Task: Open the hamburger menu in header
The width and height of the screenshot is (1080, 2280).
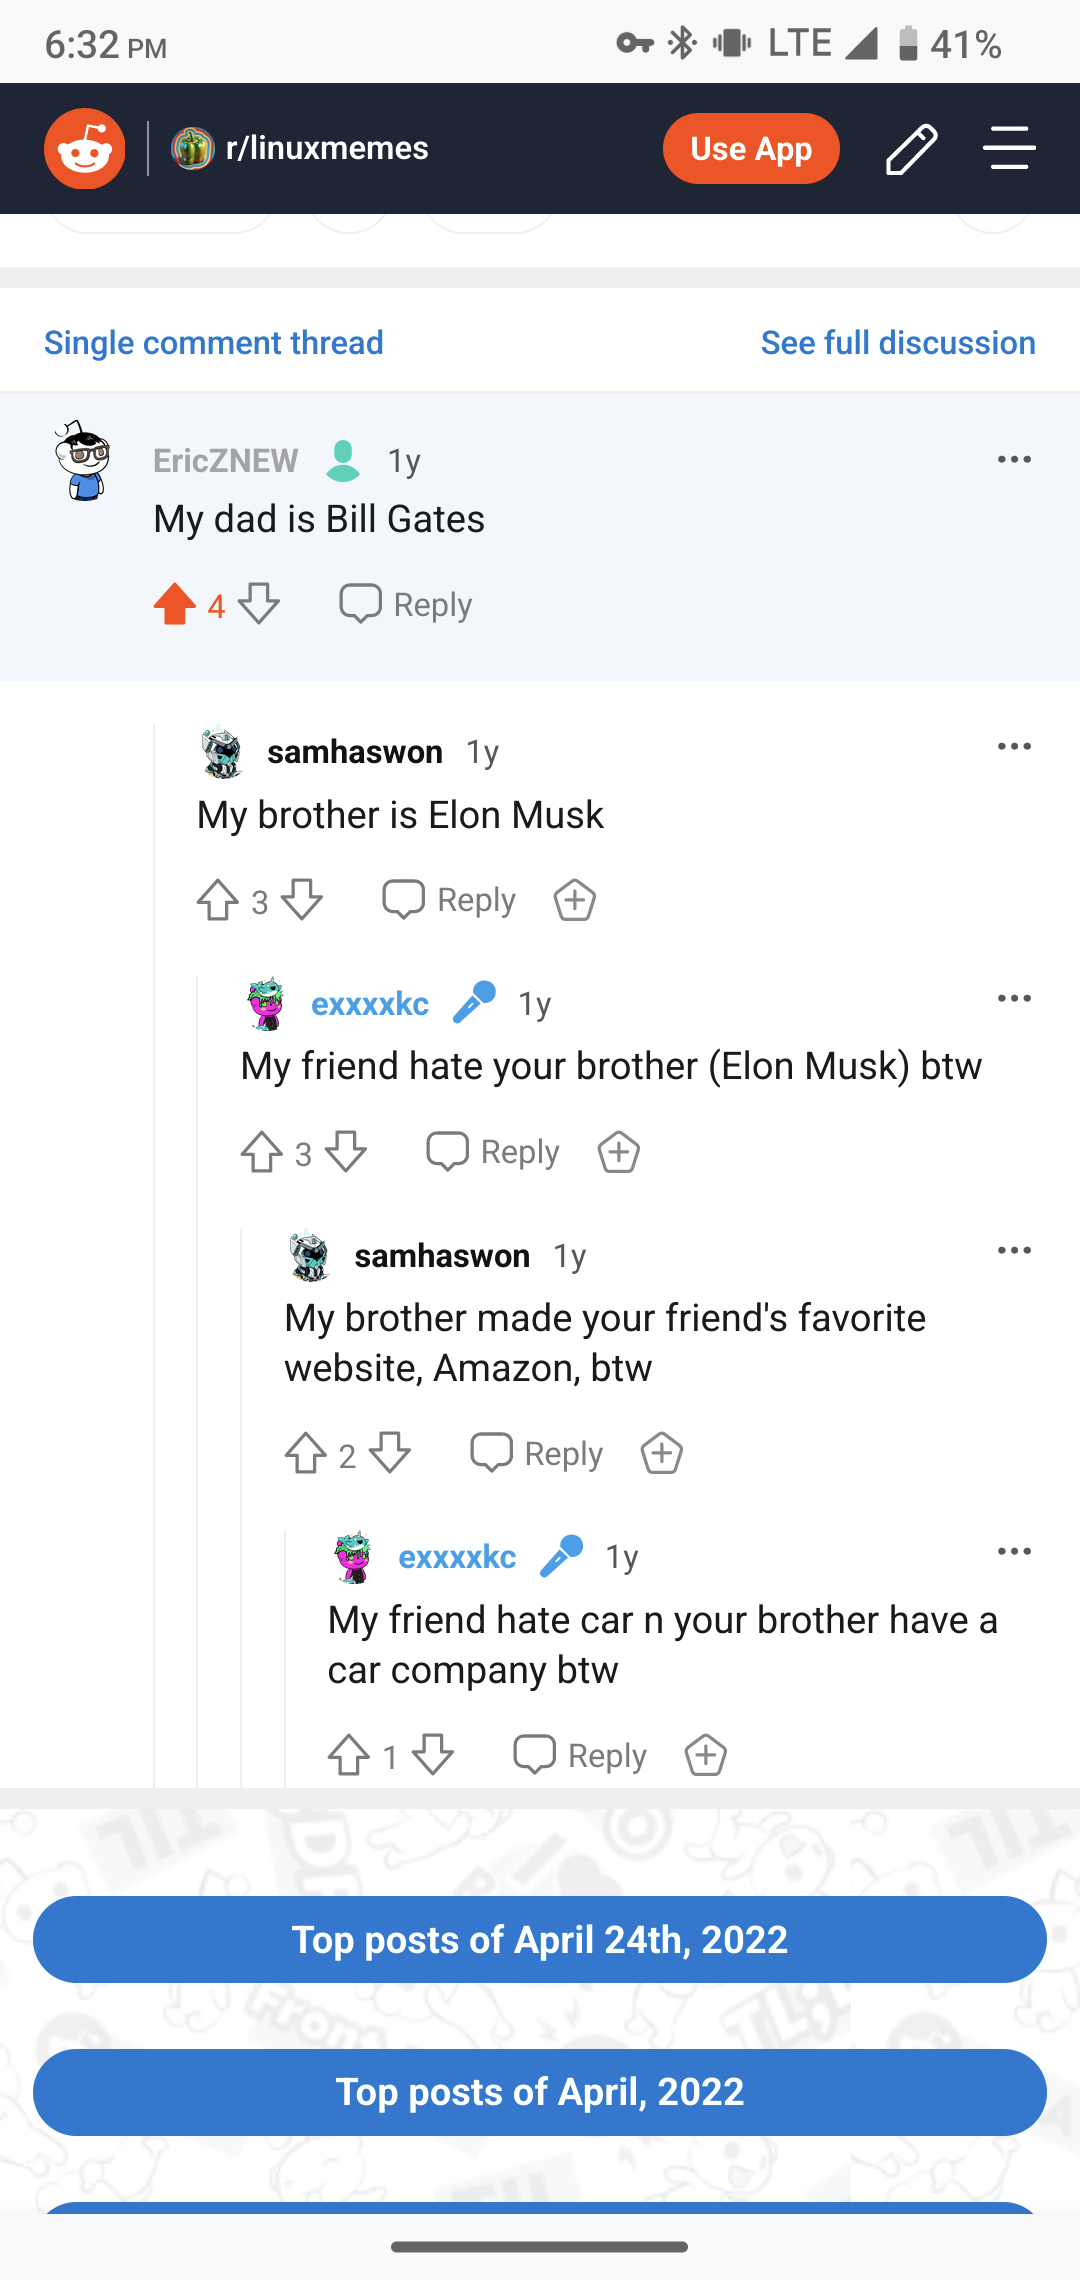Action: [1008, 149]
